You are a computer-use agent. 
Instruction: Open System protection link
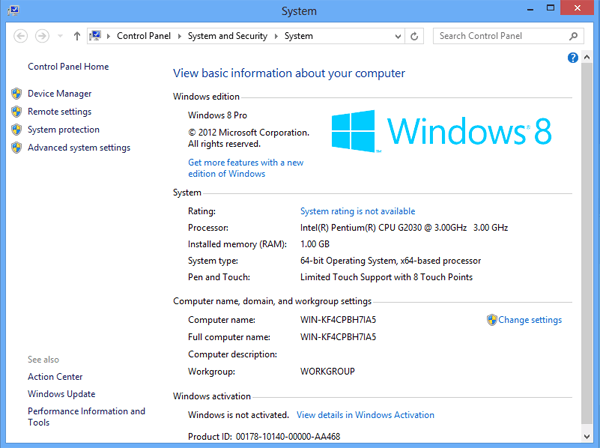click(x=63, y=130)
